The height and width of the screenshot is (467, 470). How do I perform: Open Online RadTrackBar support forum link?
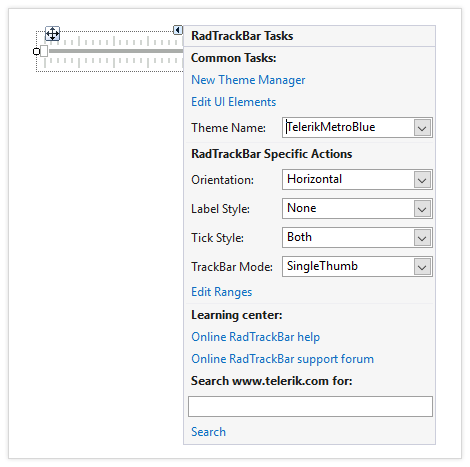pyautogui.click(x=282, y=359)
